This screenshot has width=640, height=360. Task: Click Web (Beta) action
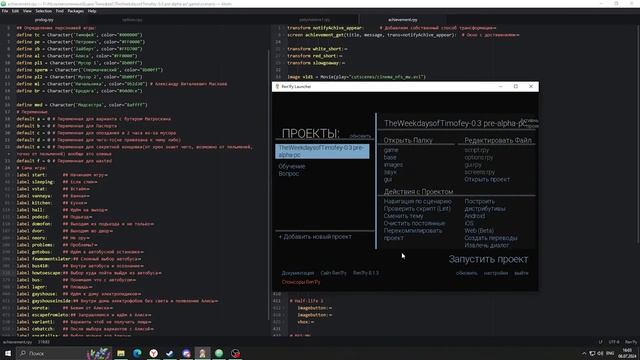[x=479, y=231]
